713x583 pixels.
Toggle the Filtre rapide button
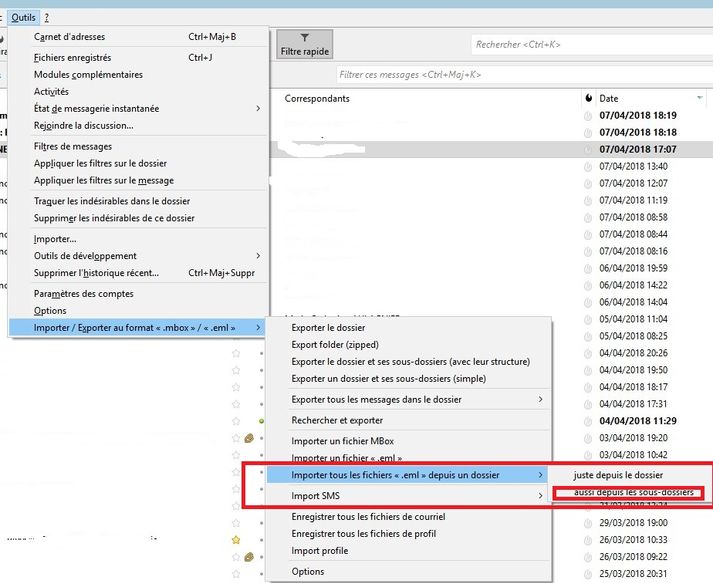click(x=305, y=44)
